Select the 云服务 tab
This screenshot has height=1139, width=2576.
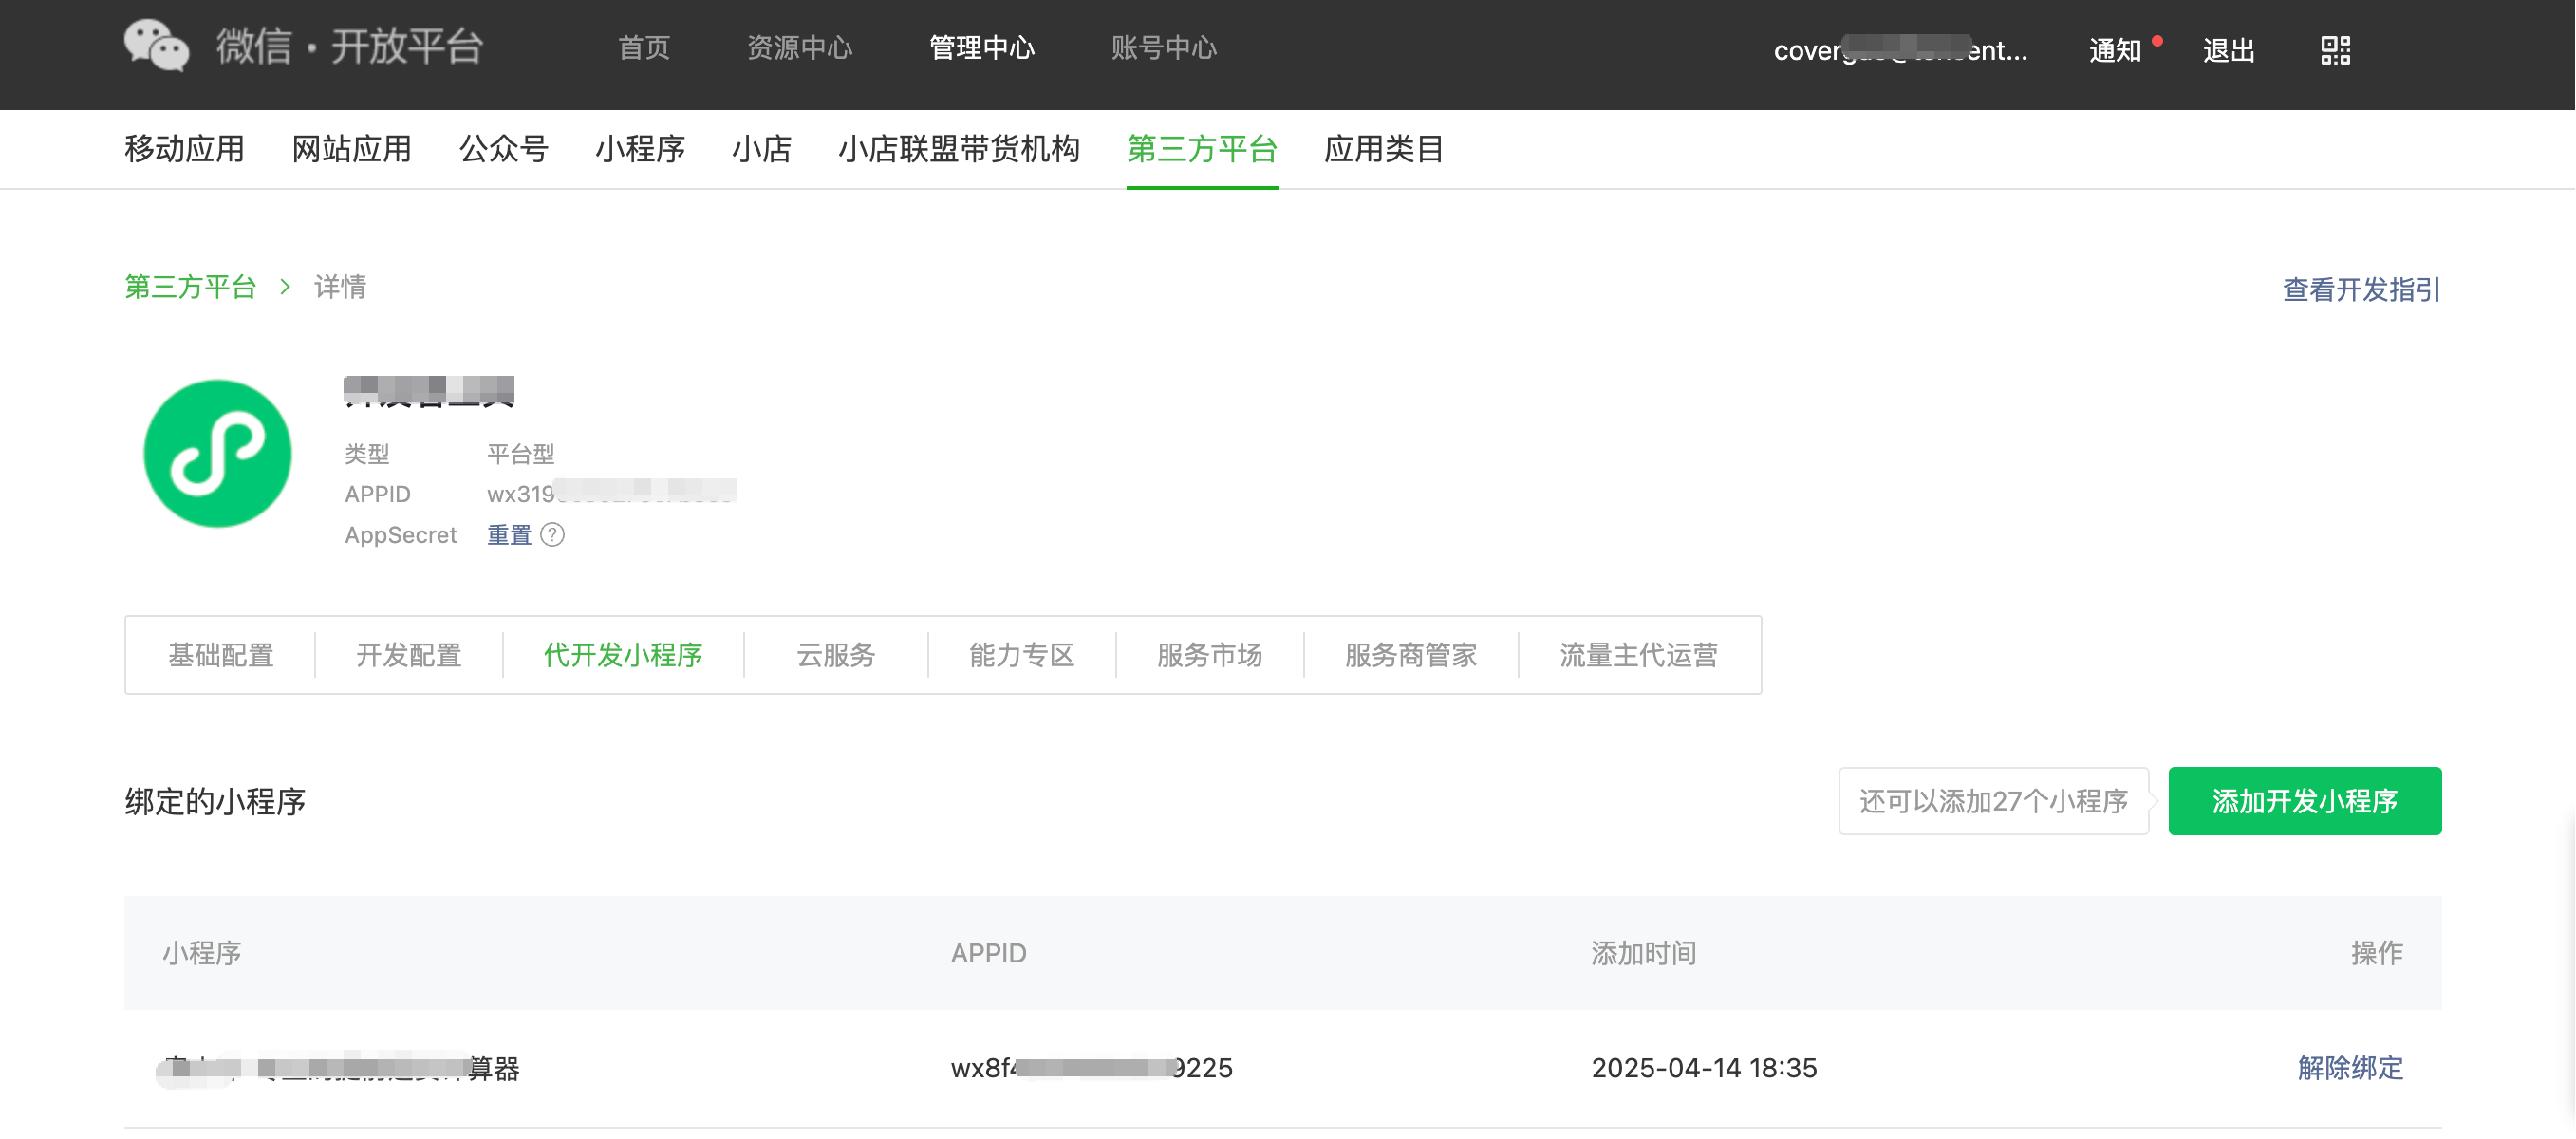coord(835,655)
